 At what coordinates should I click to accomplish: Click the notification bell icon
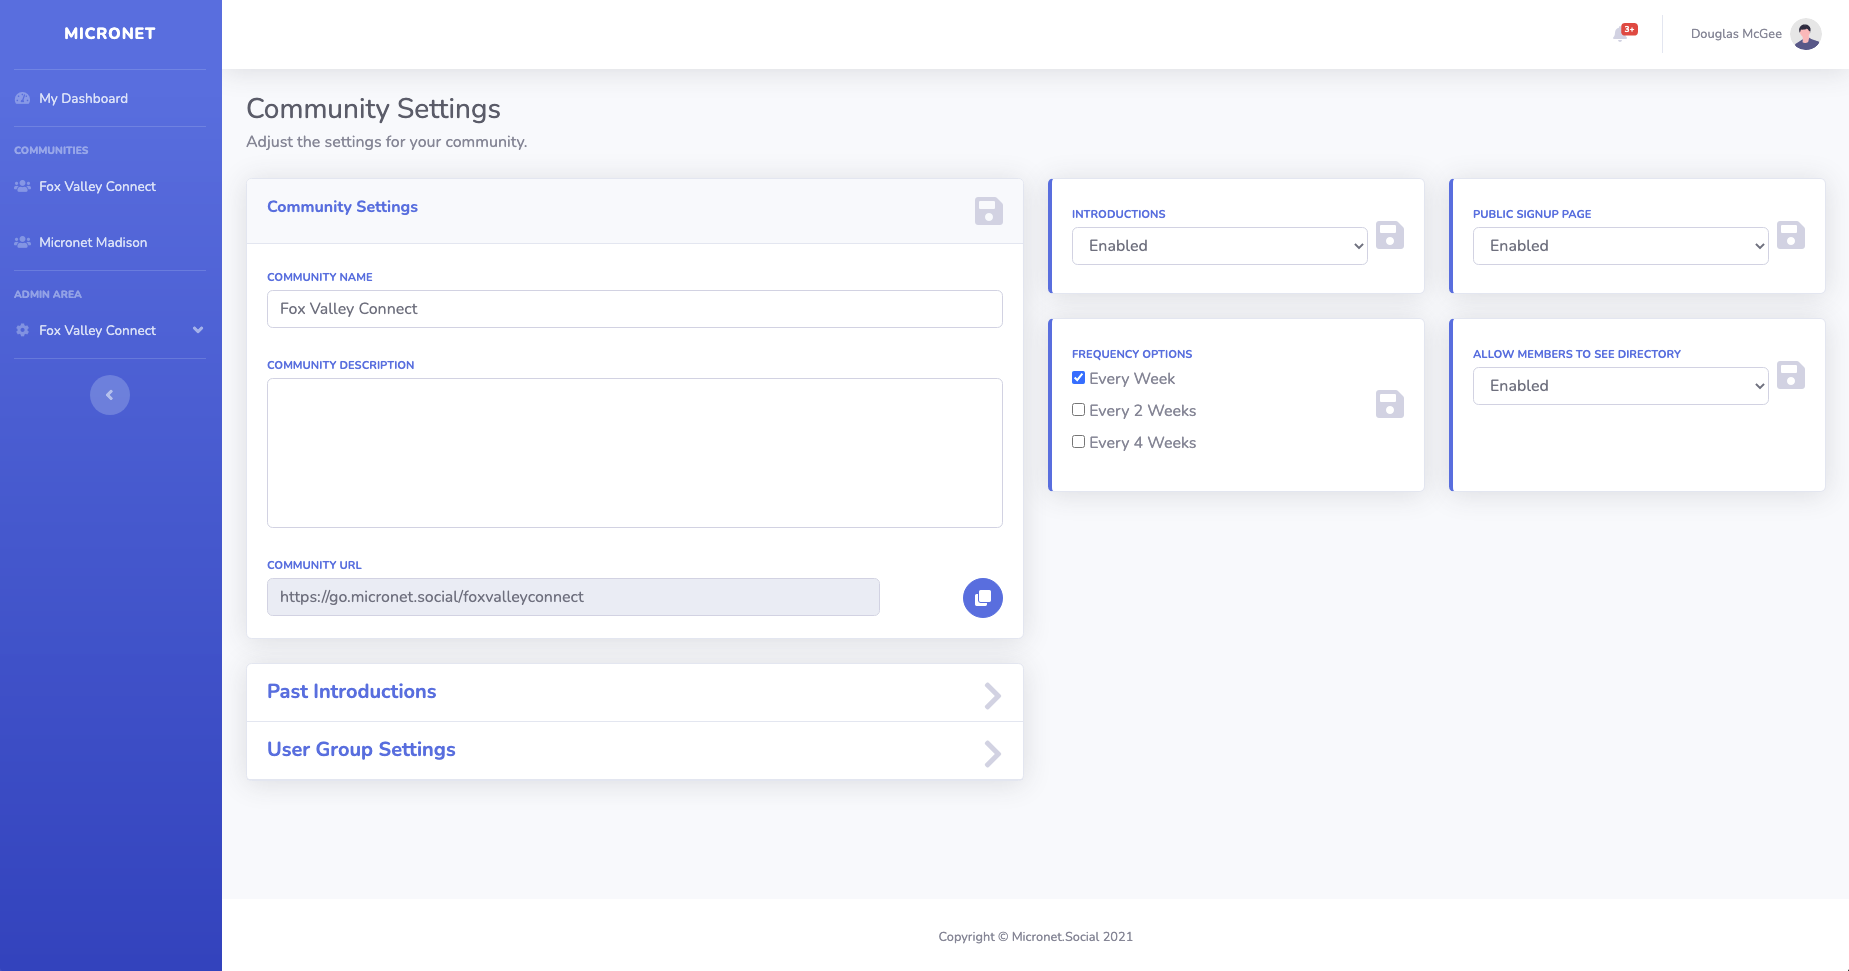(1621, 34)
